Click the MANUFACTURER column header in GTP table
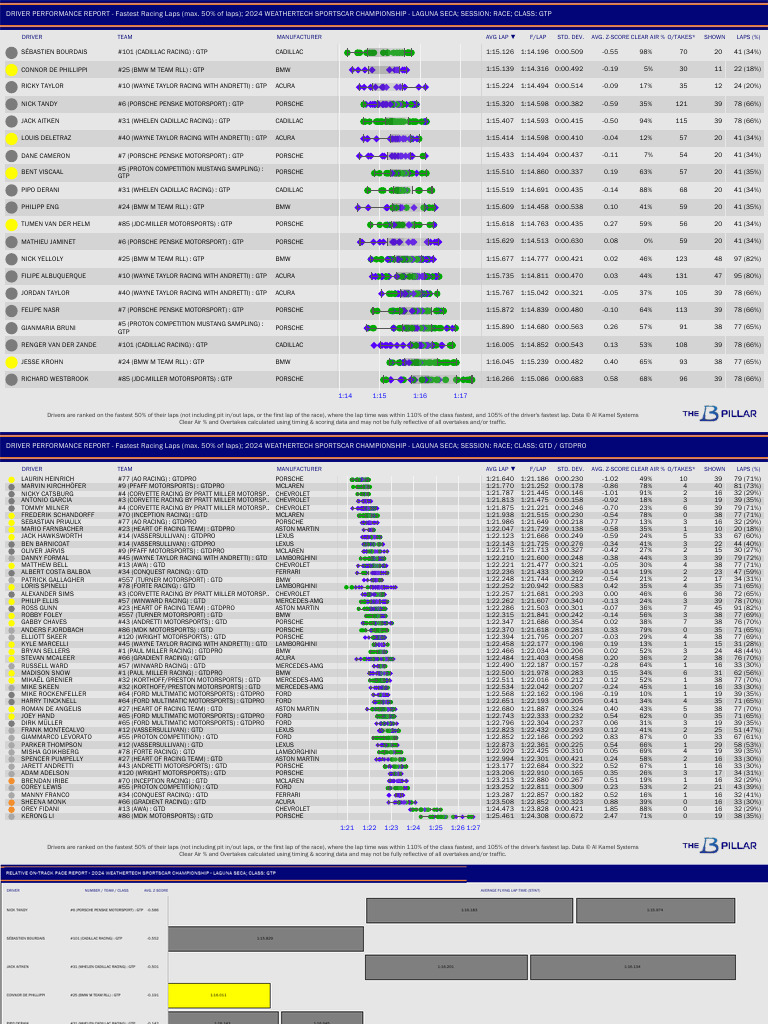The width and height of the screenshot is (768, 1024). pos(299,37)
